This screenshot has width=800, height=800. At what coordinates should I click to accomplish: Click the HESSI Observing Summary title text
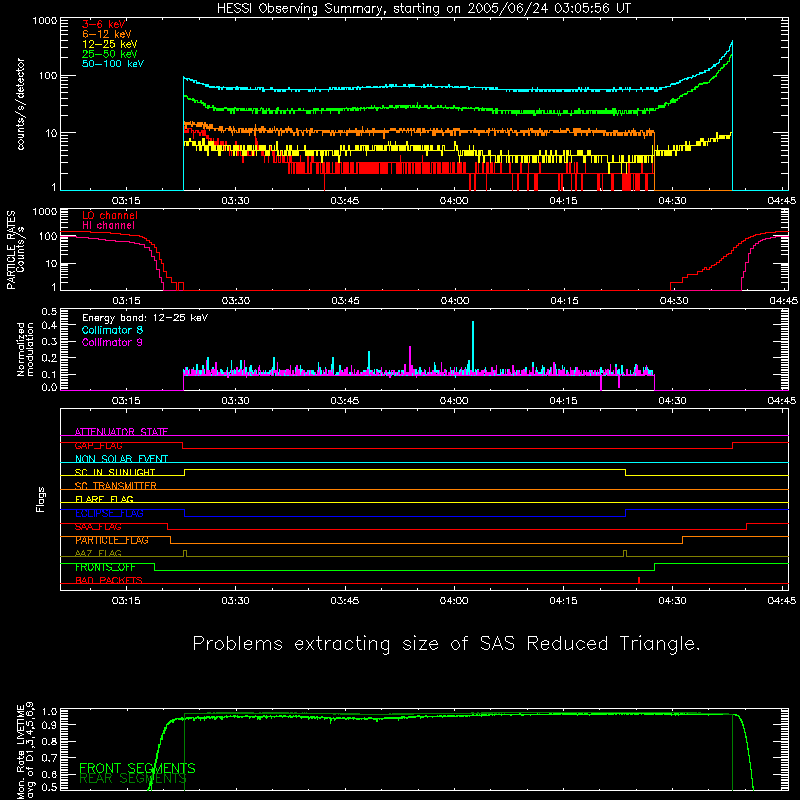423,9
